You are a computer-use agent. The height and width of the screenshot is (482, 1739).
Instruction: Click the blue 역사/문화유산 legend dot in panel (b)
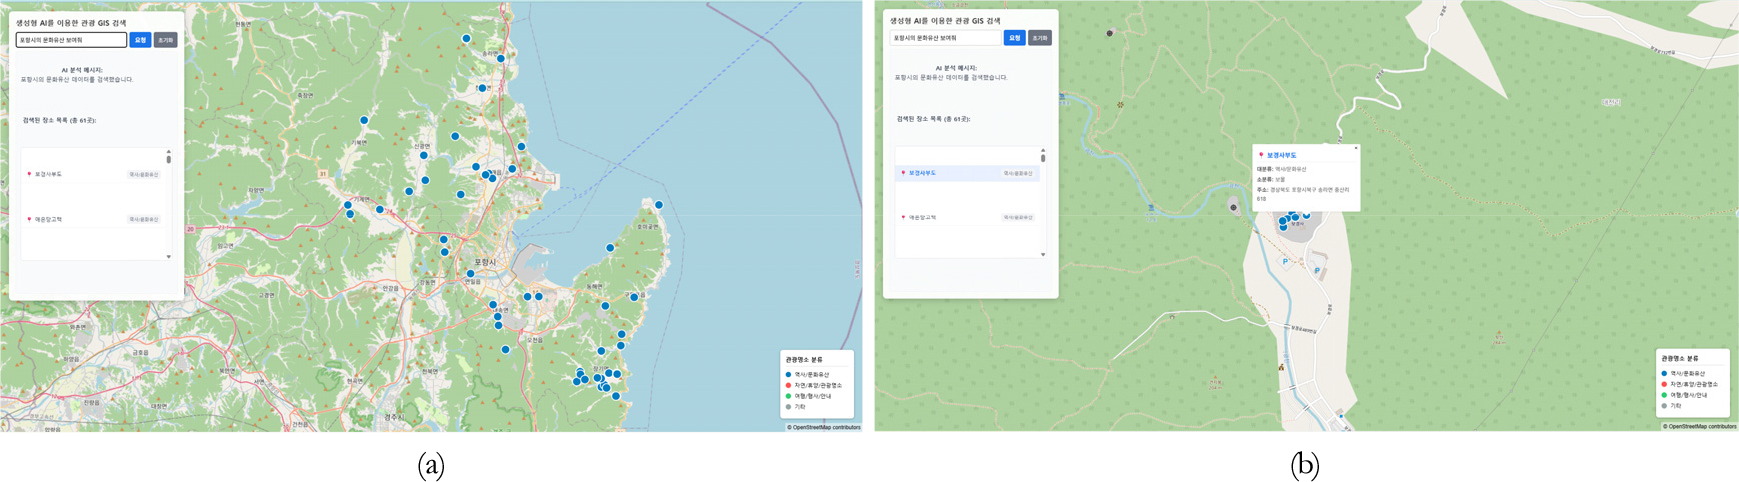point(1664,373)
